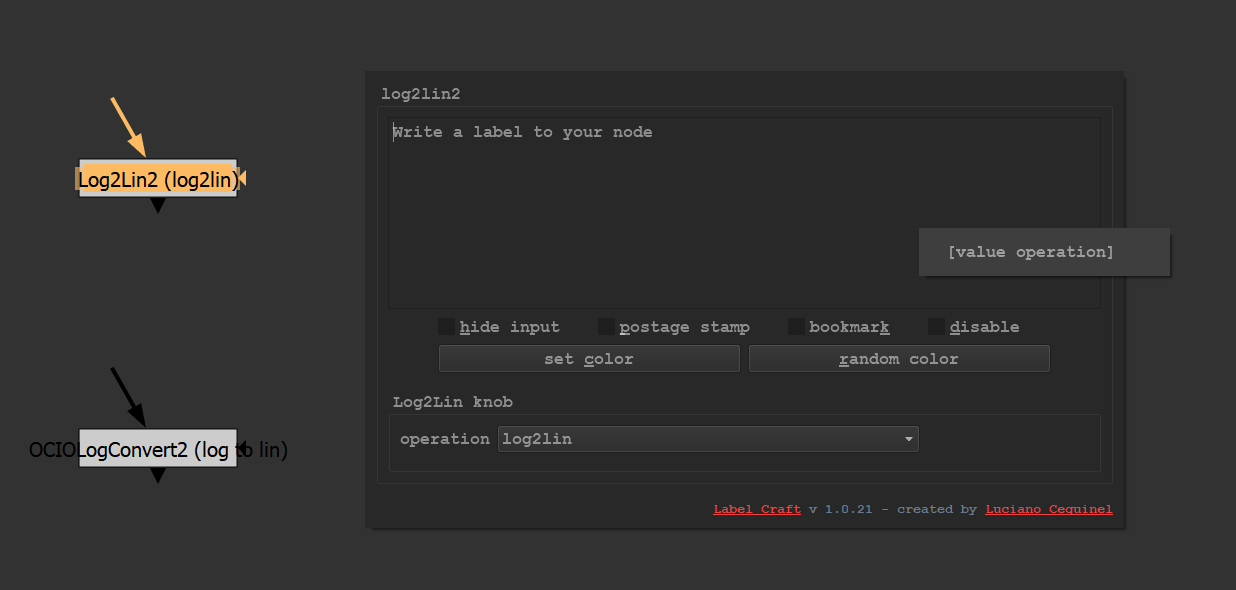Image resolution: width=1236 pixels, height=590 pixels.
Task: Open the operation dropdown showing log2lin
Action: point(708,439)
